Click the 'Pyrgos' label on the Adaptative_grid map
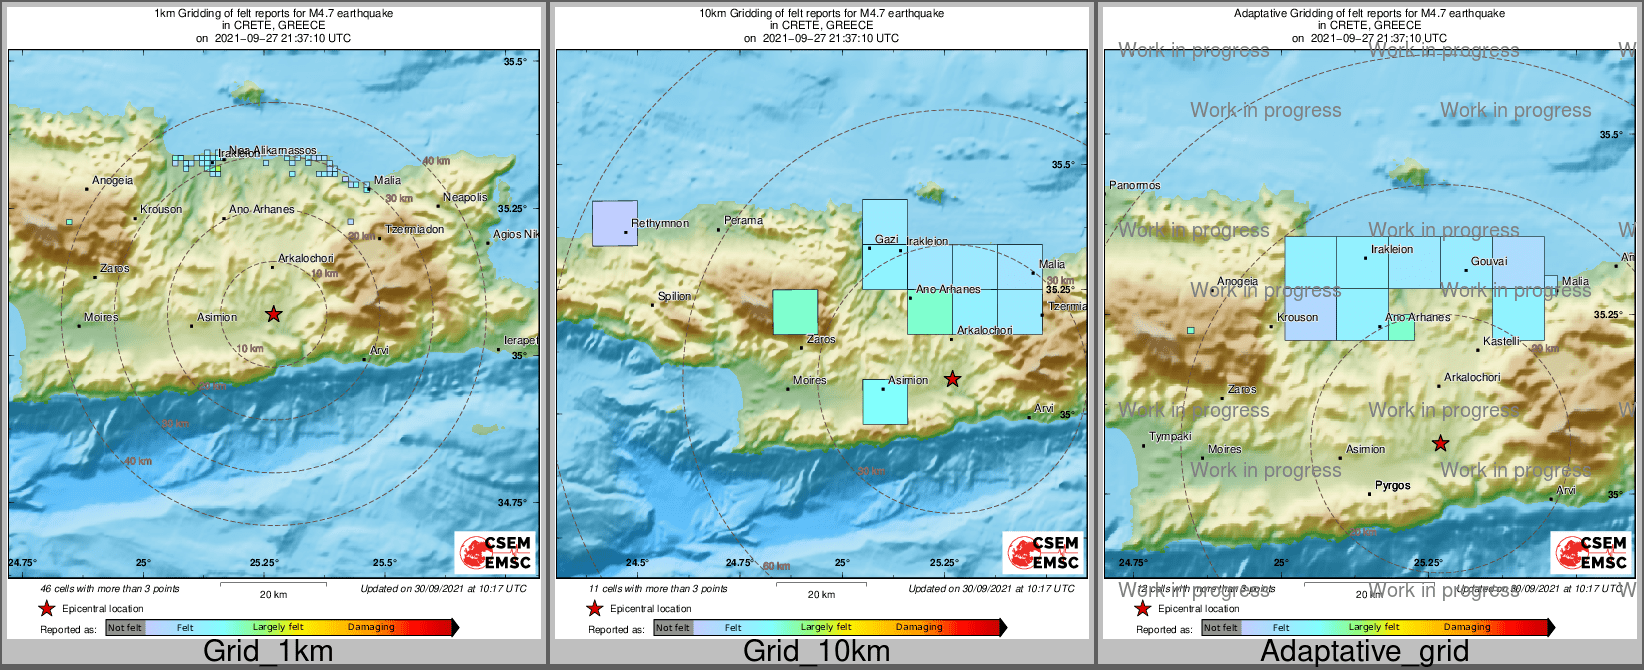The image size is (1644, 670). pos(1393,486)
